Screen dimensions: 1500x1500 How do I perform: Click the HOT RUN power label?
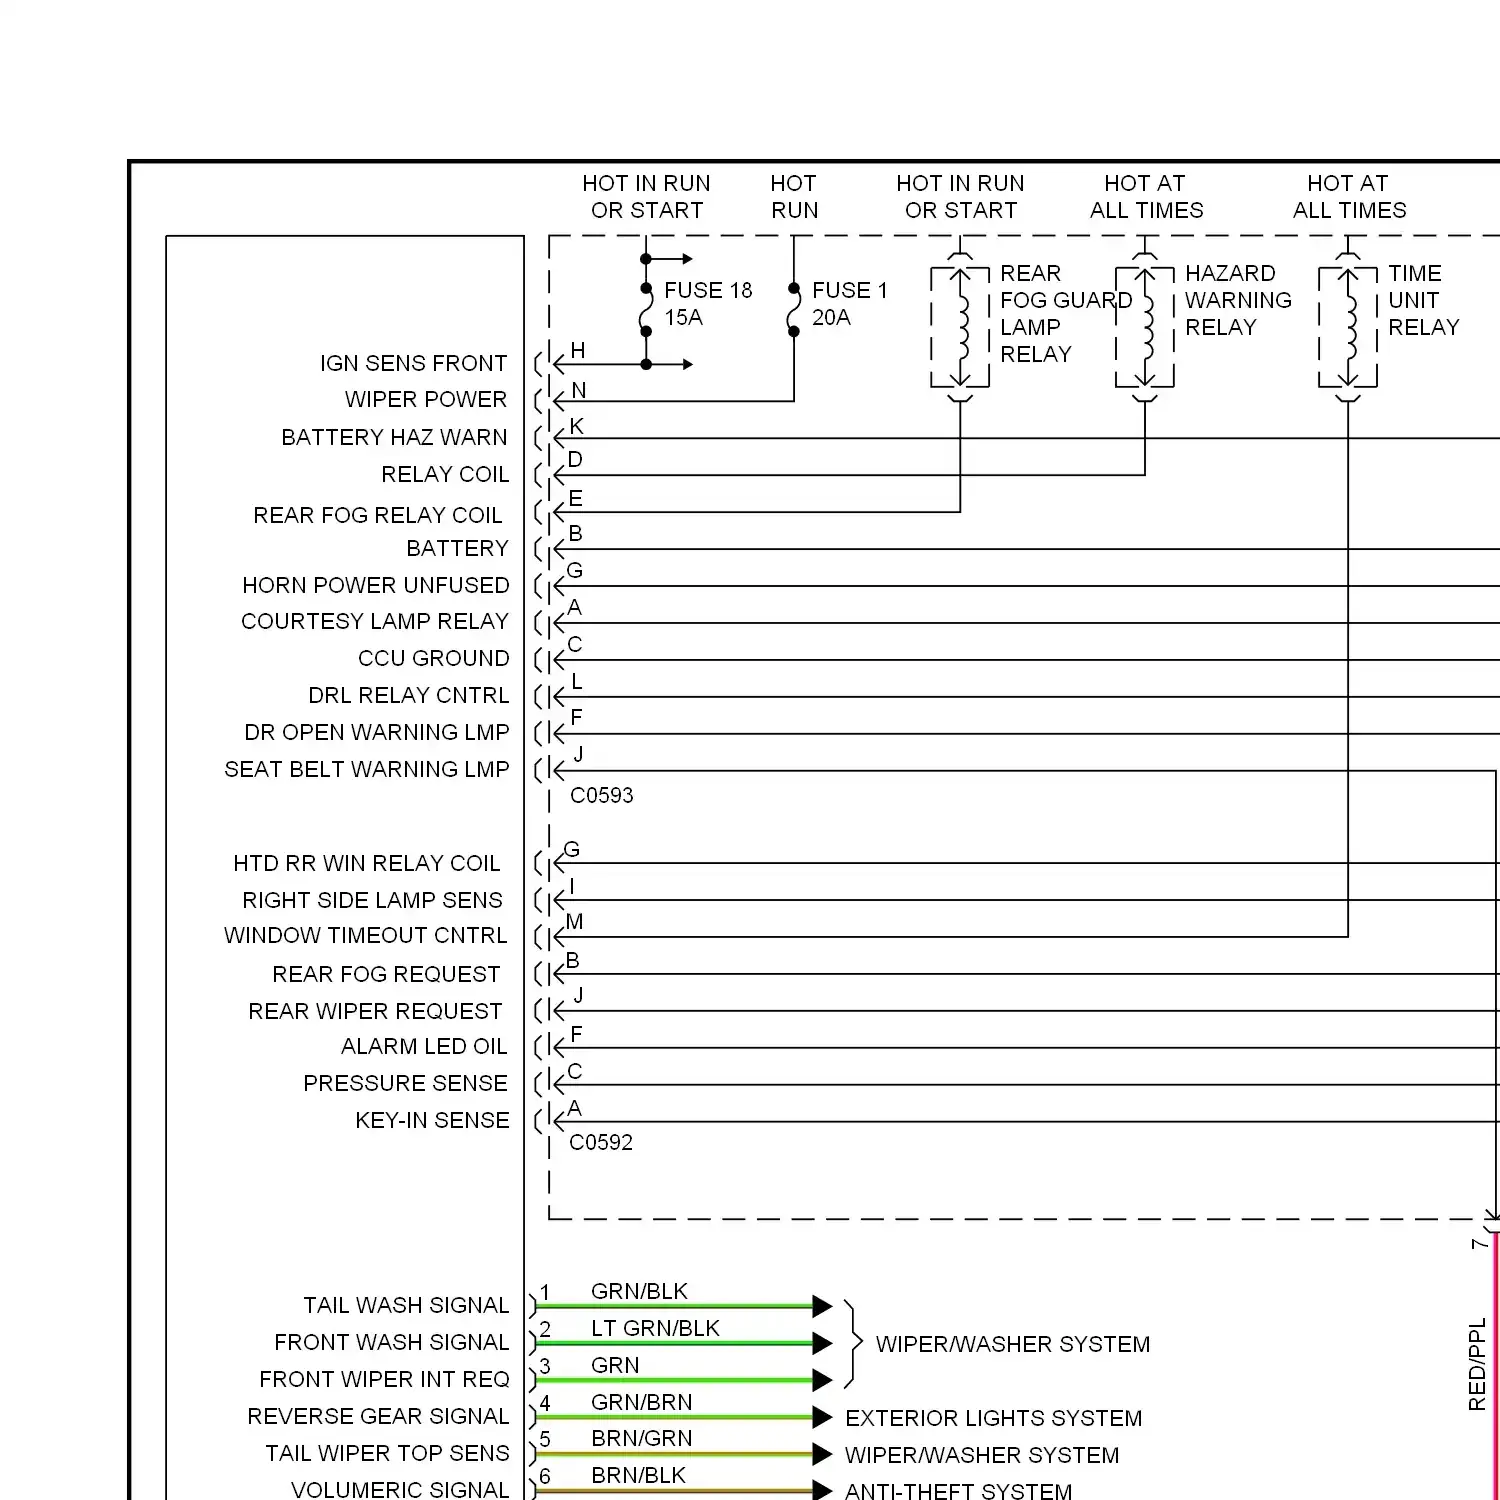pos(794,197)
